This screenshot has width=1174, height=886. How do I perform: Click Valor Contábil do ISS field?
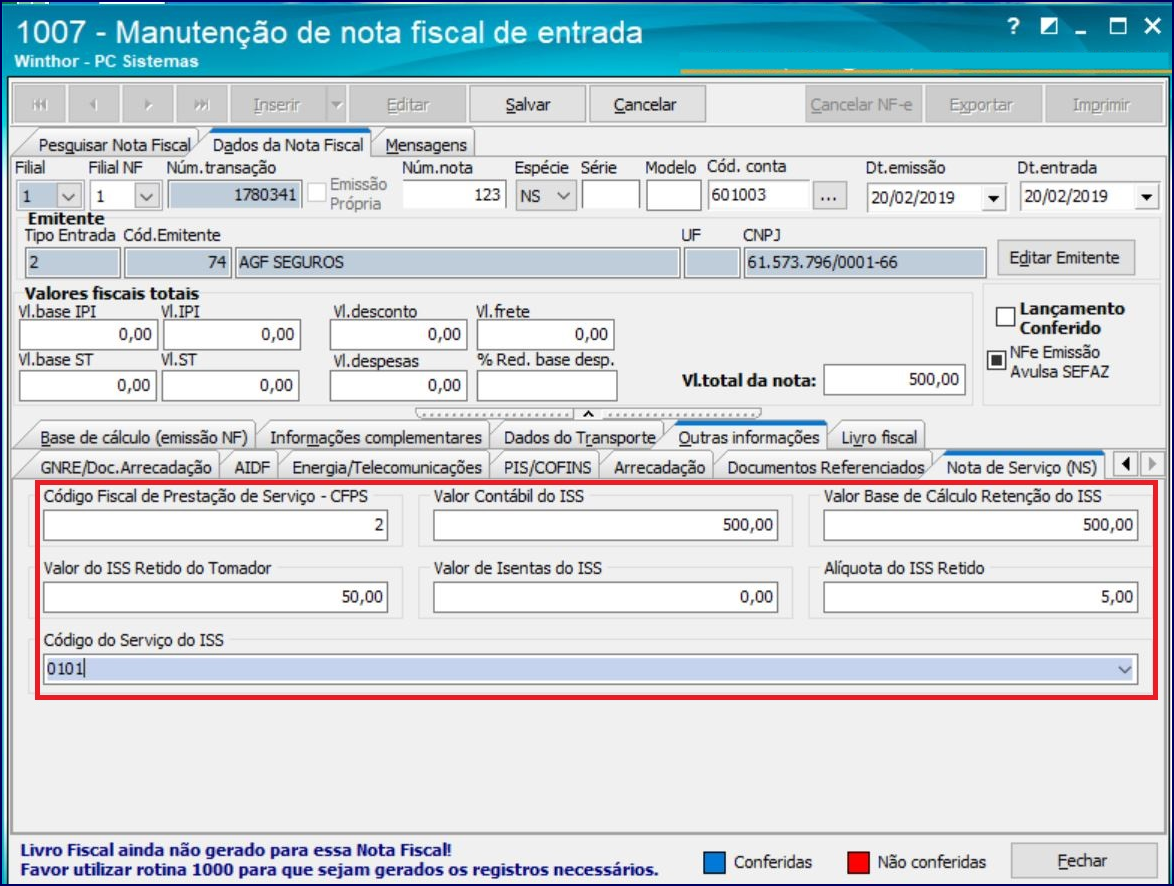606,525
